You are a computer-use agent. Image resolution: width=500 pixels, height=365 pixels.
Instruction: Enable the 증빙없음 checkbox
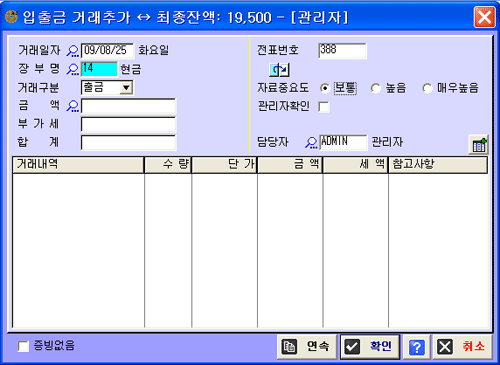(23, 346)
